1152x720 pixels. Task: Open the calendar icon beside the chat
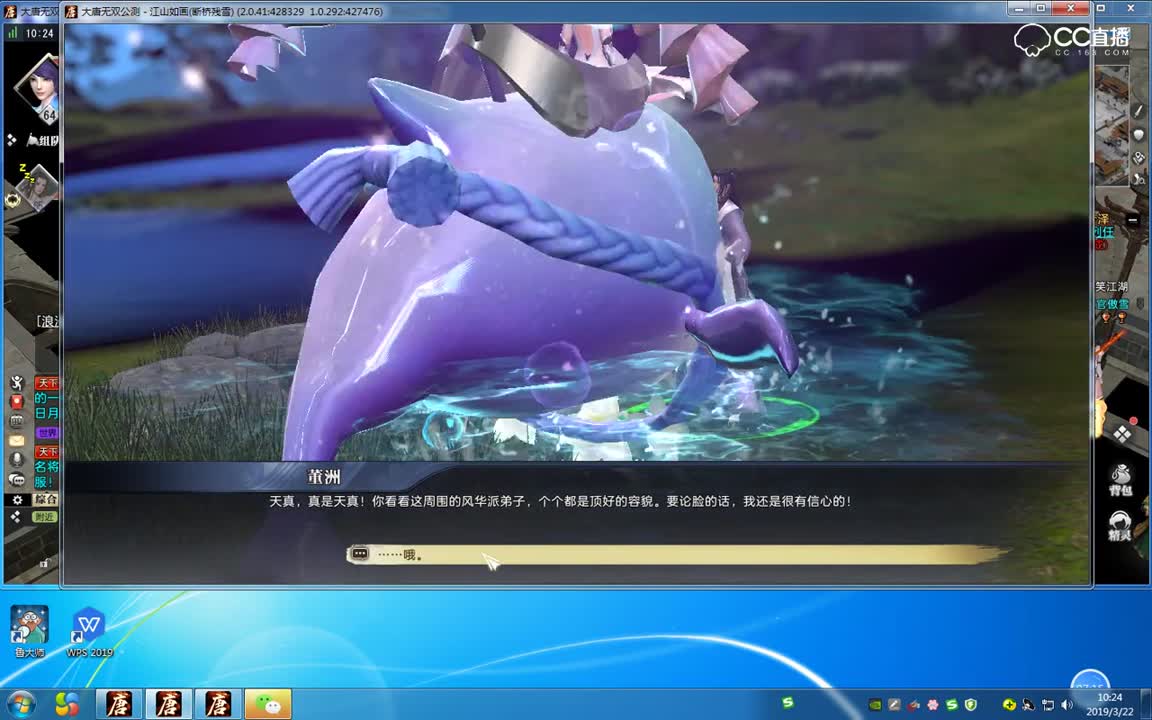(16, 422)
